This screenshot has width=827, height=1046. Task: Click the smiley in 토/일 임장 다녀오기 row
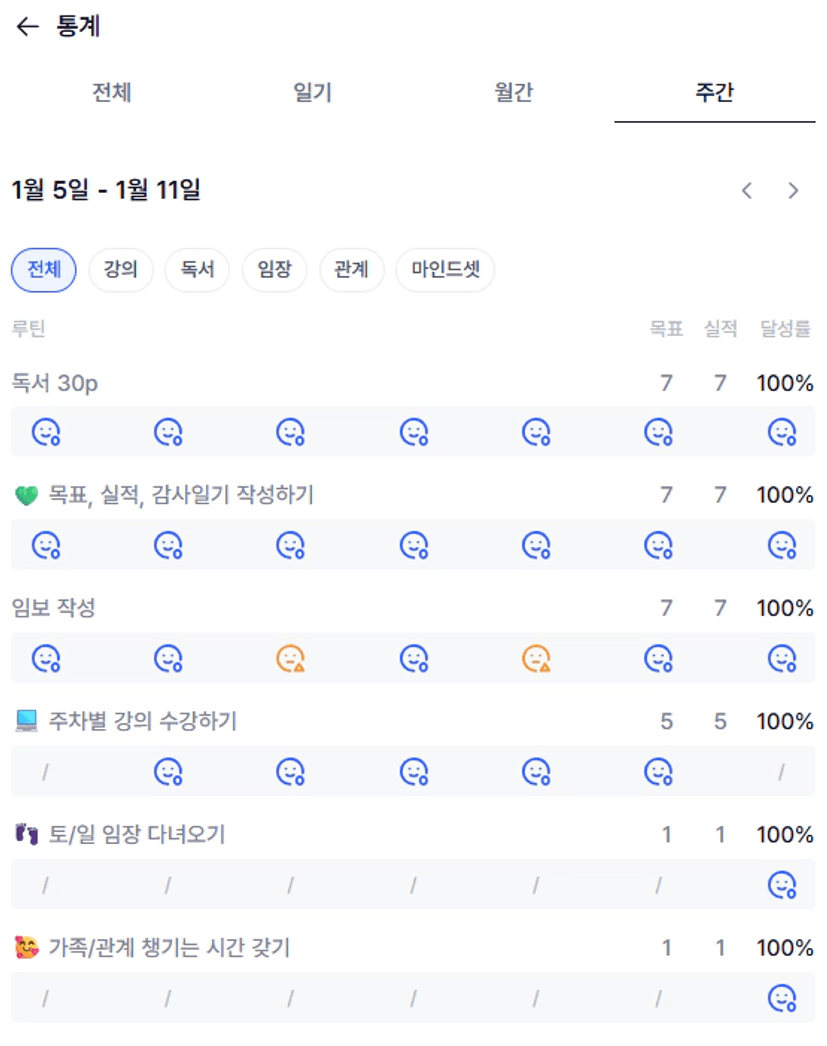781,885
